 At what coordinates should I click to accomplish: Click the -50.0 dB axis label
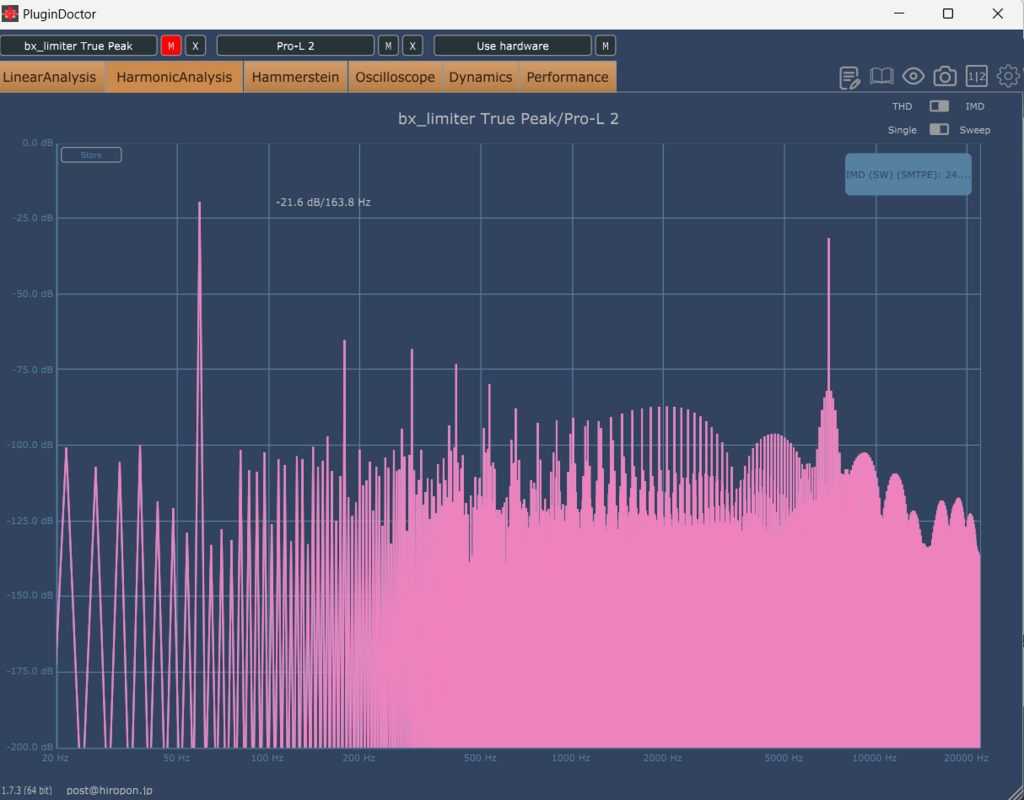[33, 294]
